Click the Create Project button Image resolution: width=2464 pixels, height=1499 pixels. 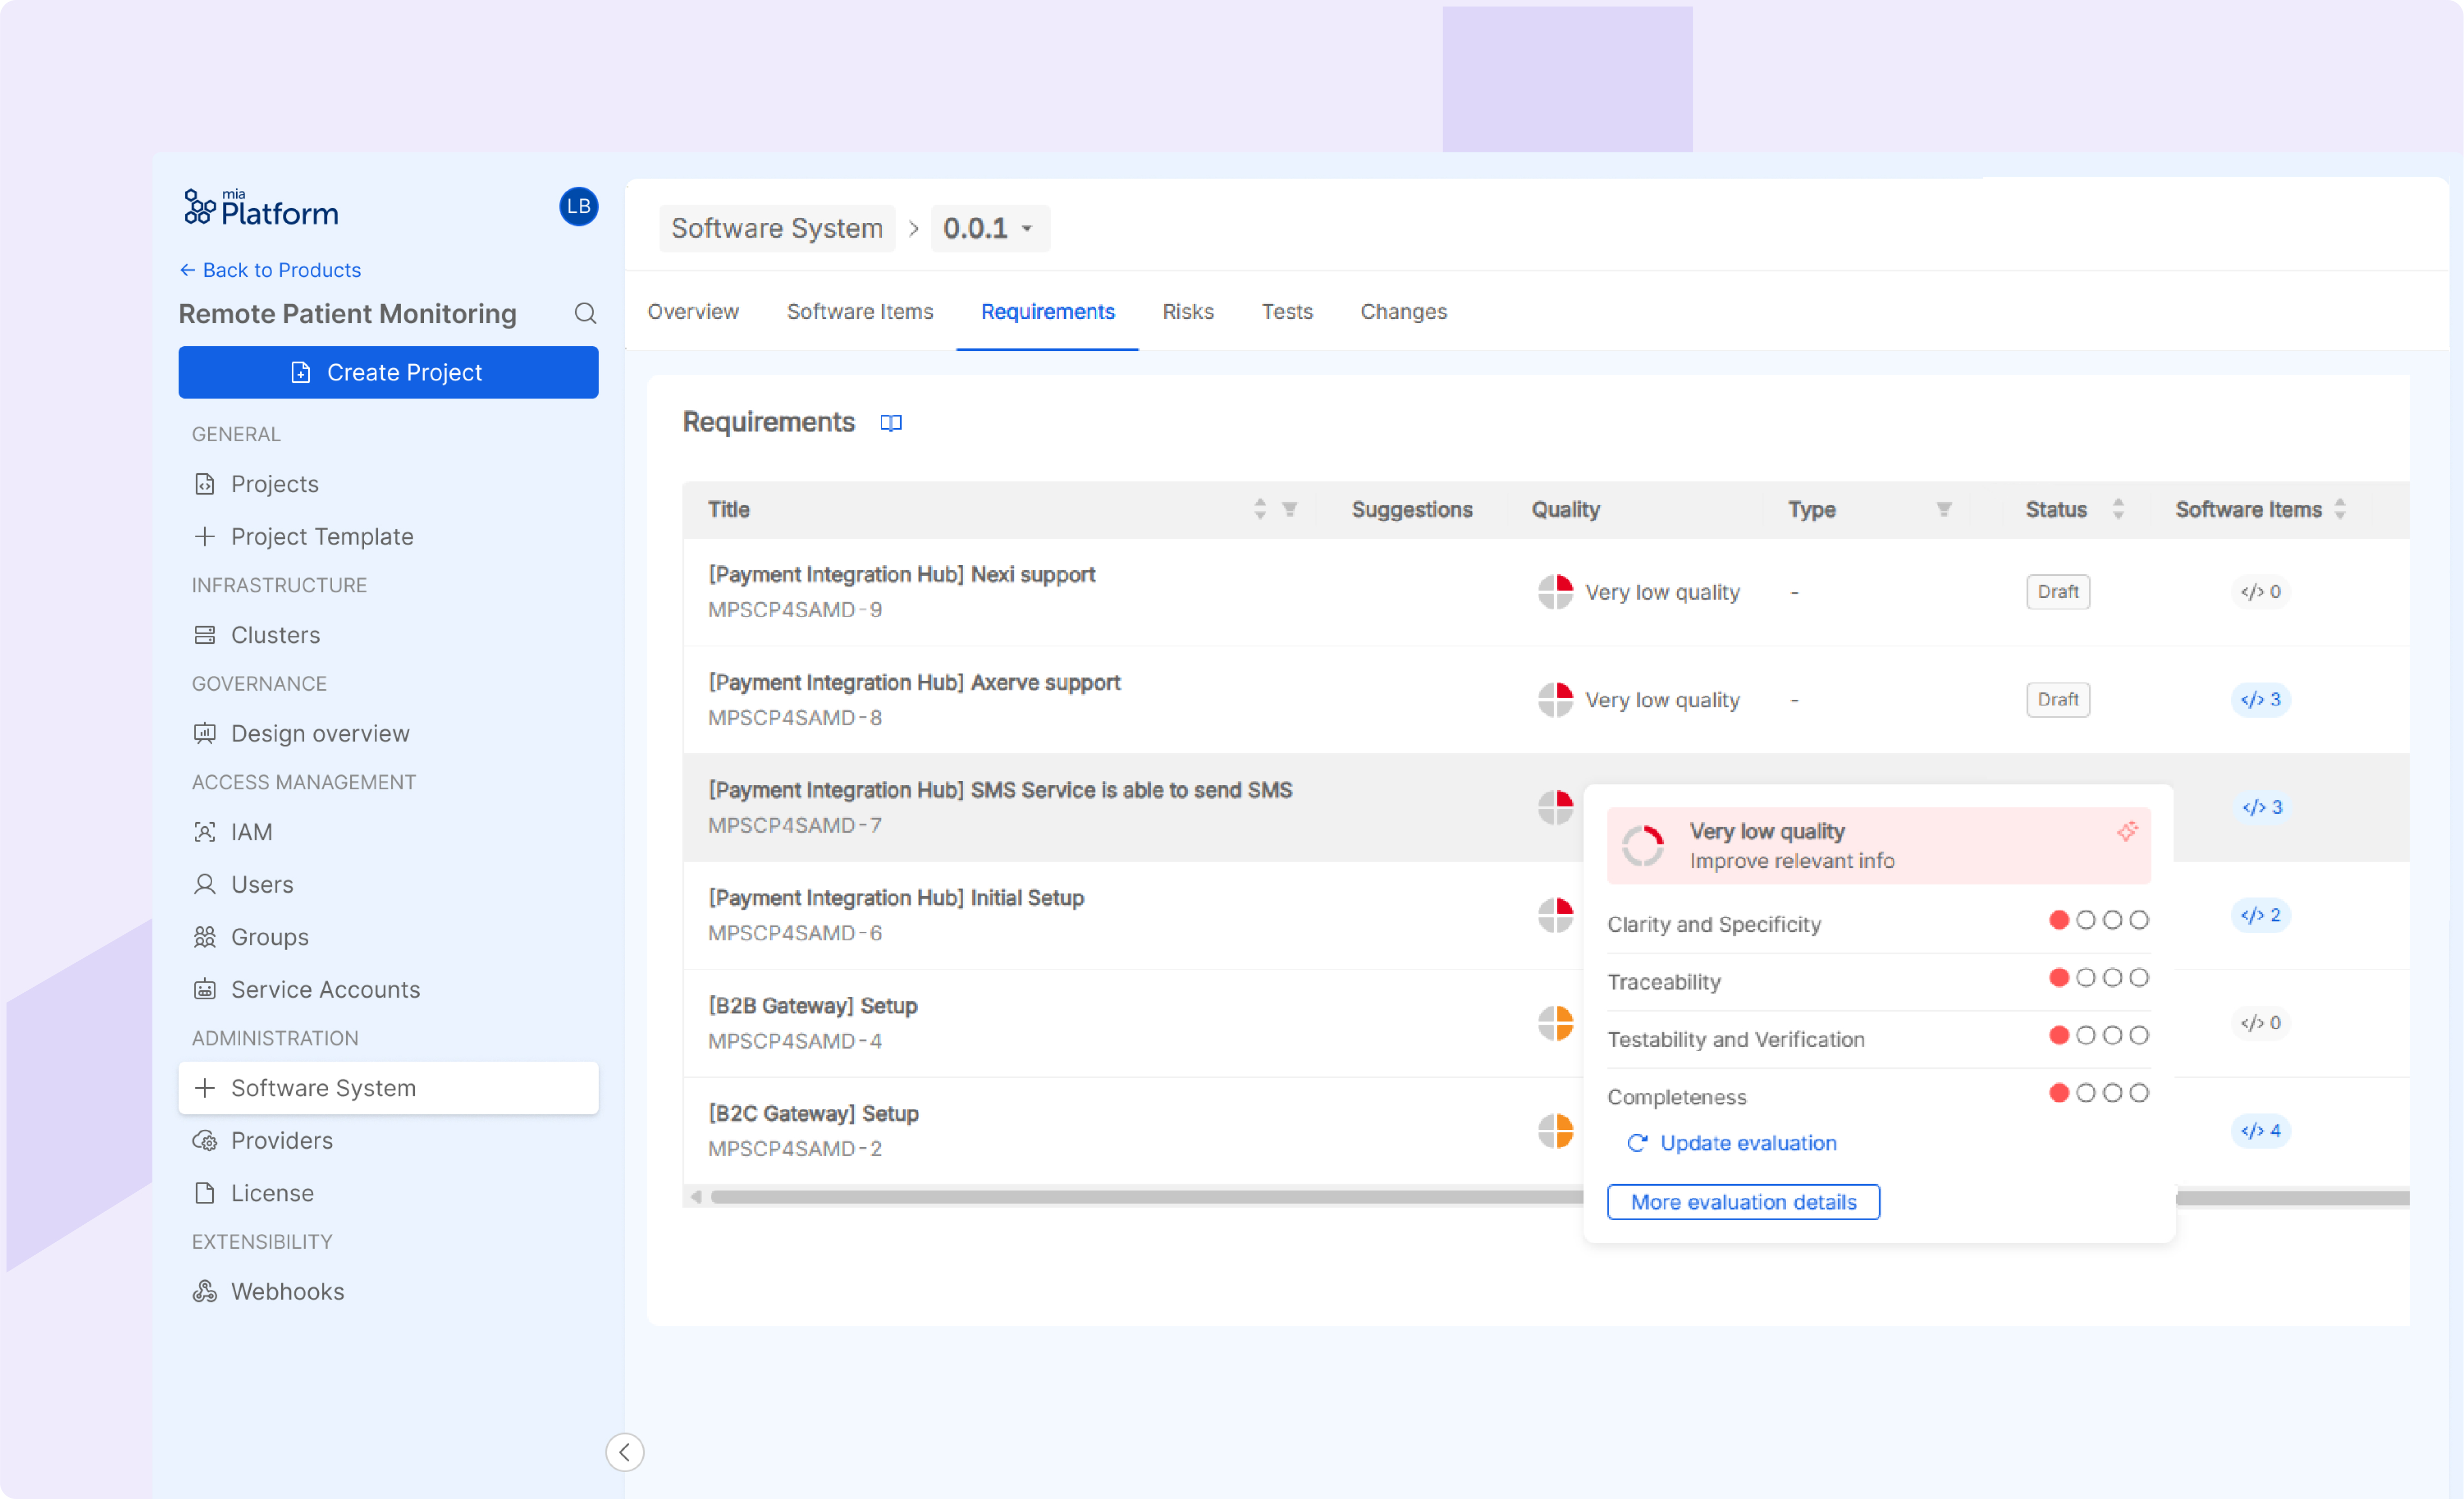(x=389, y=372)
